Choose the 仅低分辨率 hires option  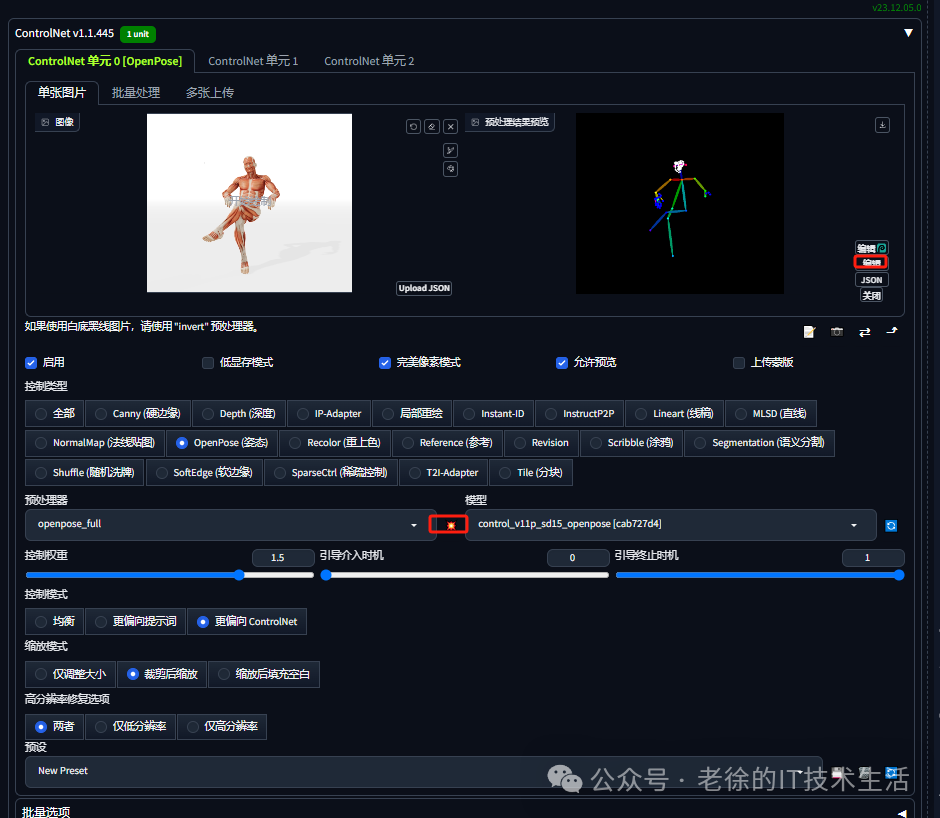[x=131, y=726]
